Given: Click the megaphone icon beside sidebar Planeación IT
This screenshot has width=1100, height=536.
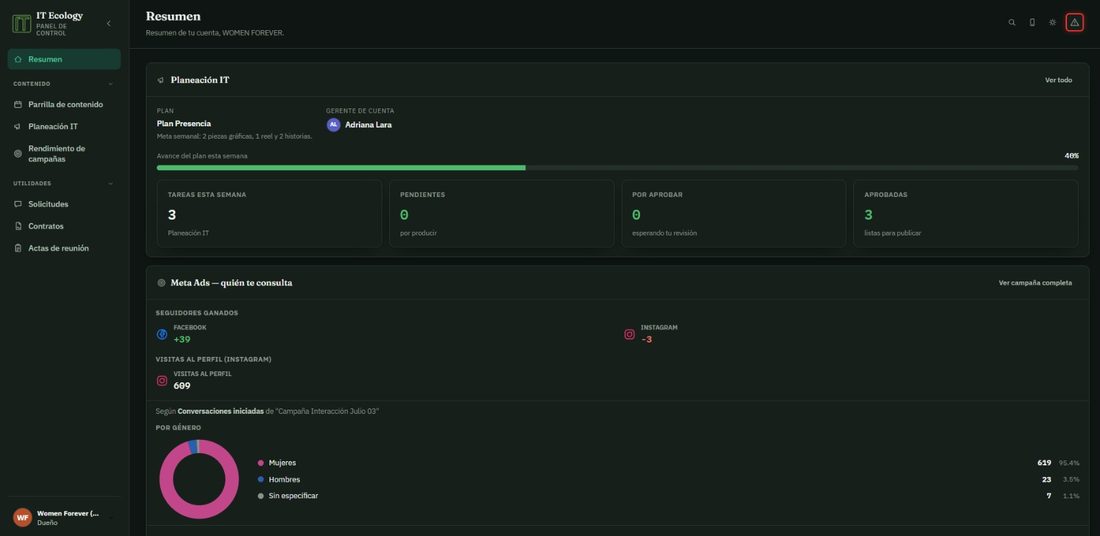Looking at the screenshot, I should click(18, 127).
